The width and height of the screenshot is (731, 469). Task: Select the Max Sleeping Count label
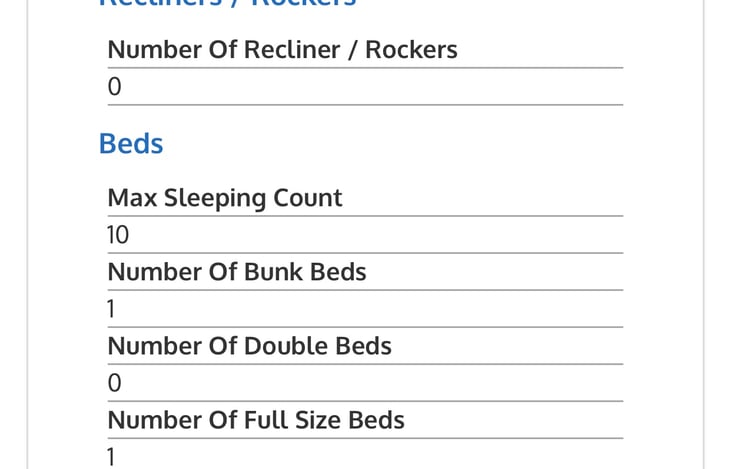[225, 198]
